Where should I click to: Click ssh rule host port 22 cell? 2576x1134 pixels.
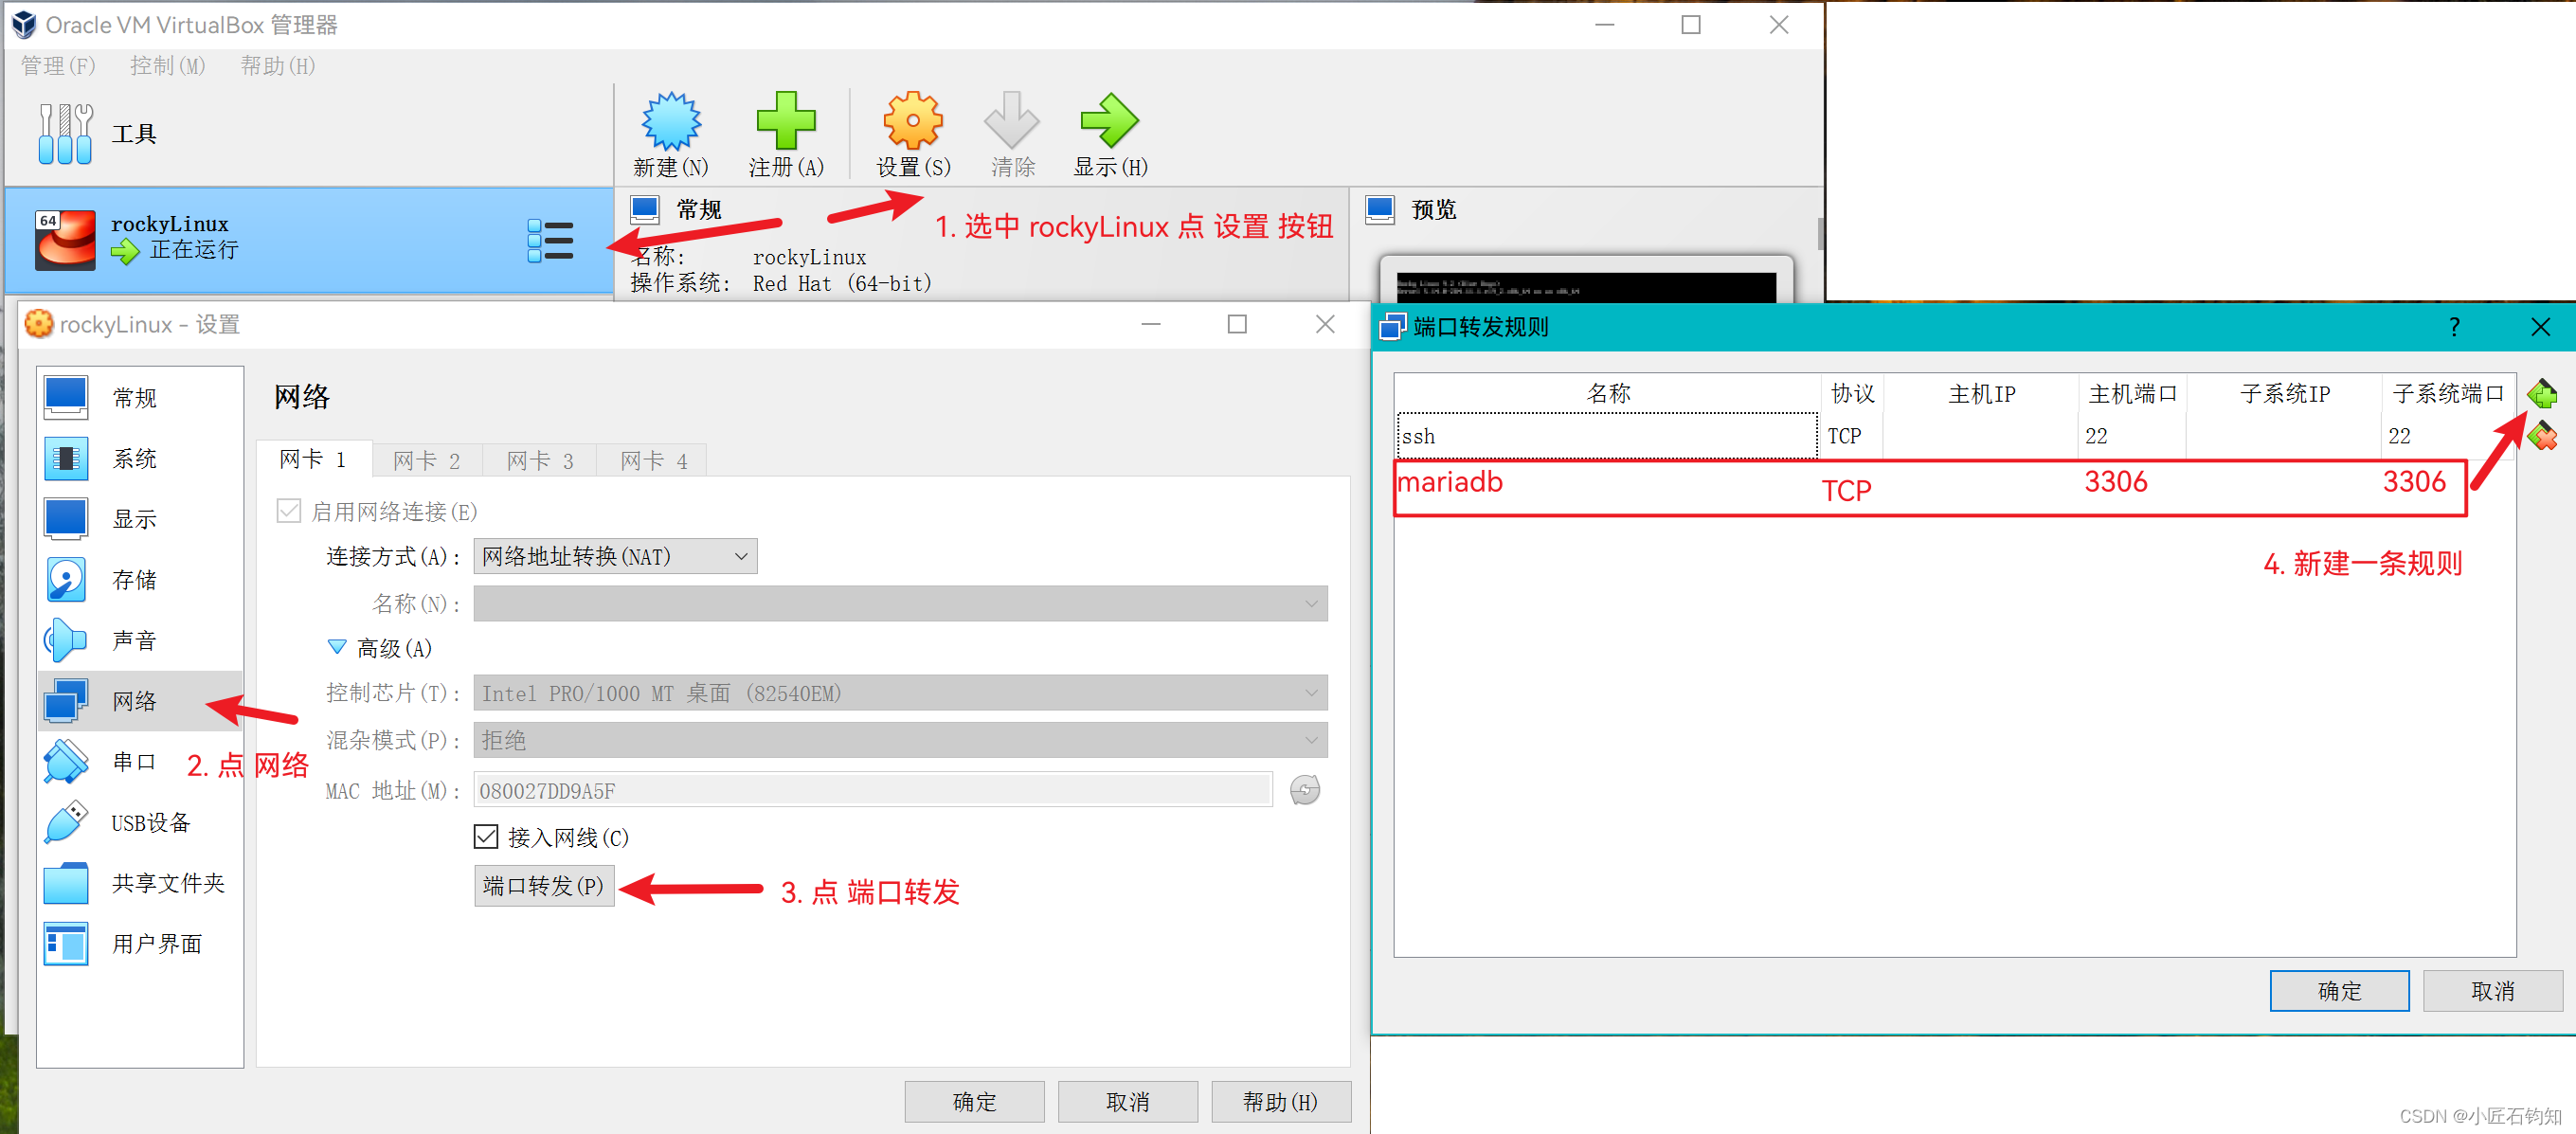pos(2132,436)
